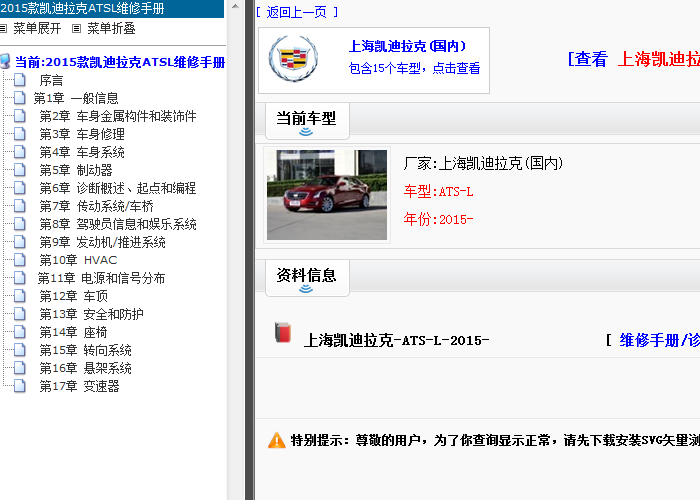Click the page icon beside 第5章 制动器
The image size is (700, 500).
coord(20,170)
